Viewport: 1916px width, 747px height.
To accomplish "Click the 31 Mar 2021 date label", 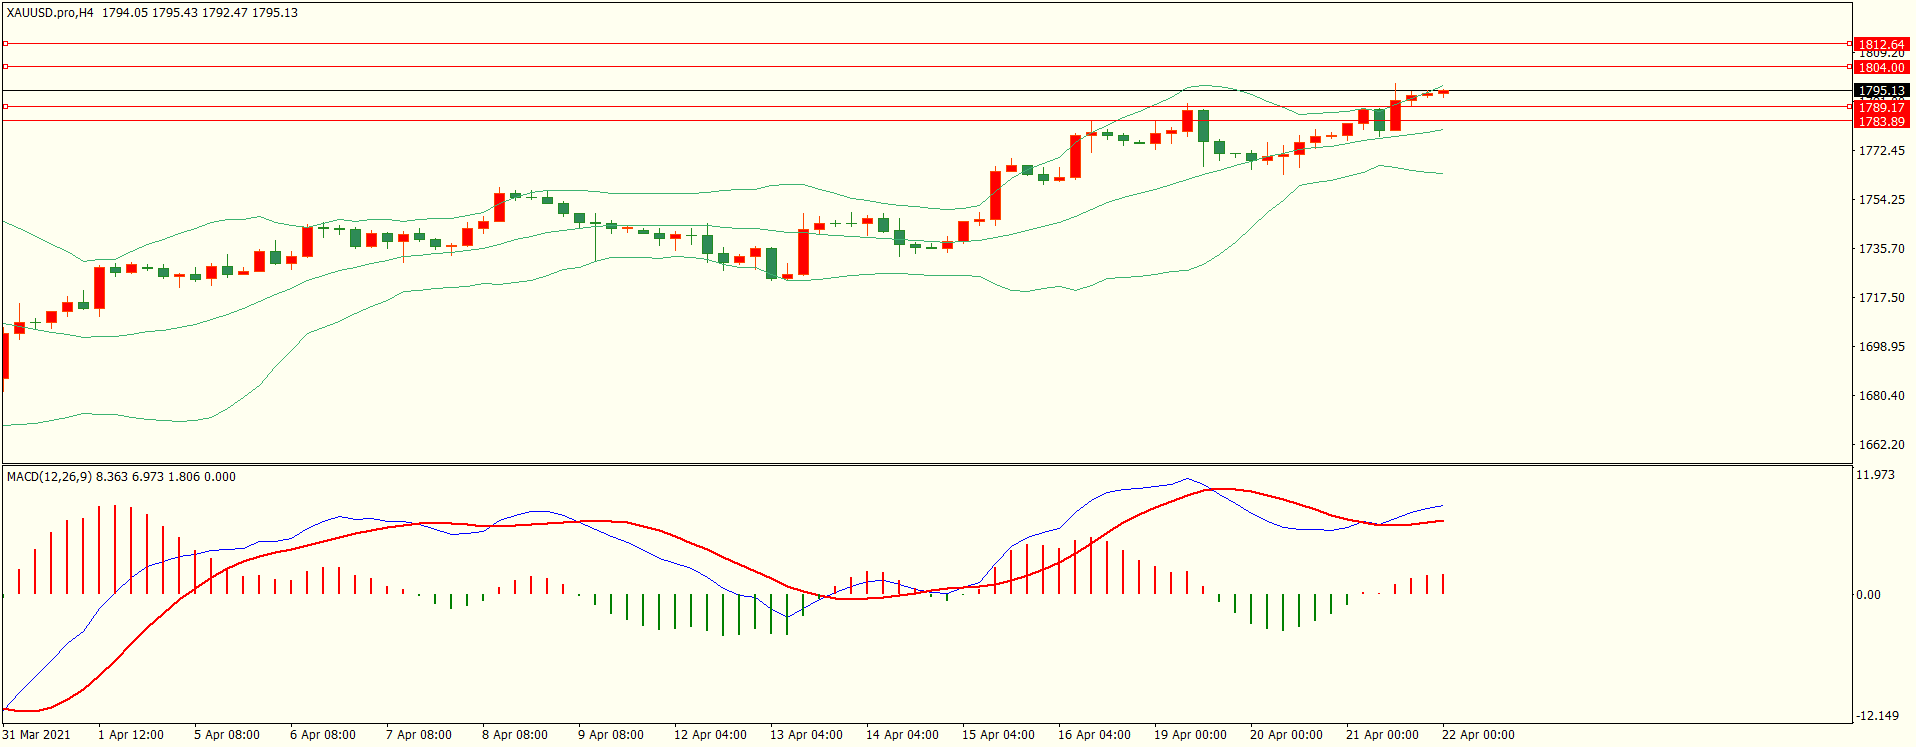I will click(37, 735).
